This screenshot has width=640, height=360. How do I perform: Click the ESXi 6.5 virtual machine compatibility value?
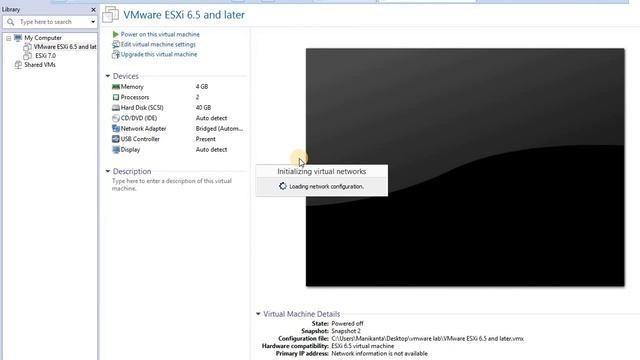(362, 346)
